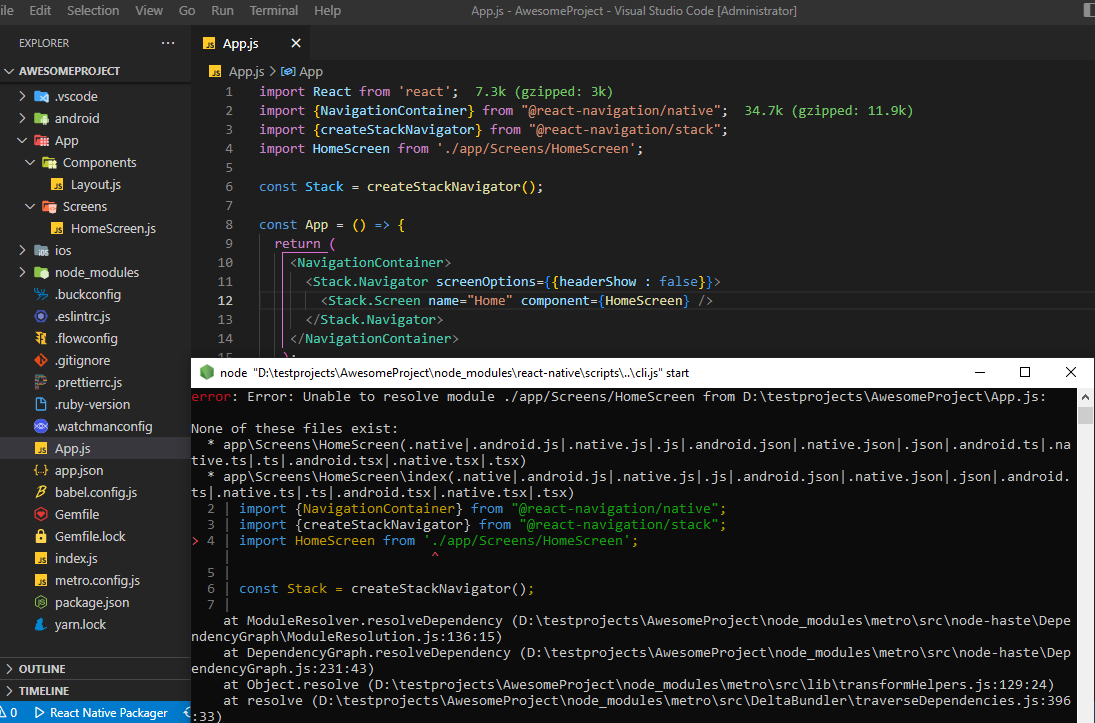The image size is (1095, 723).
Task: Click the .watchmanconfig file icon
Action: point(41,427)
